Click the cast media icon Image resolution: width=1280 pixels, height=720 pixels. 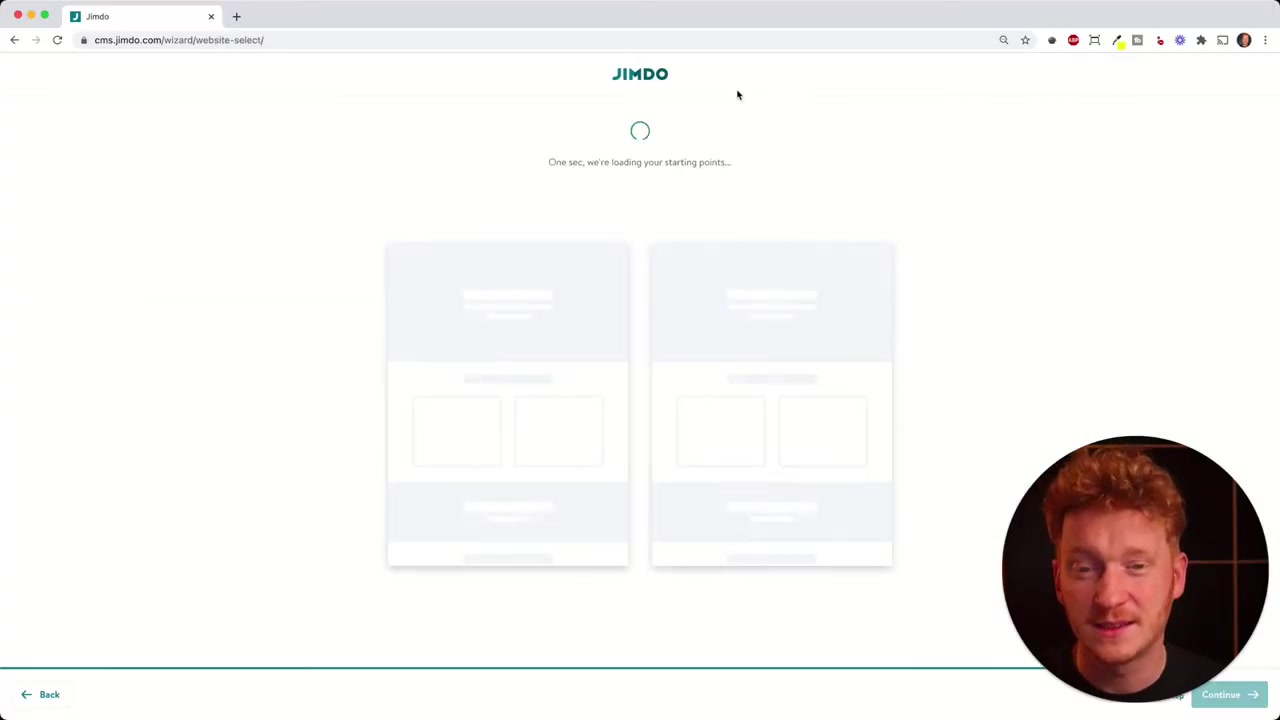click(x=1223, y=40)
